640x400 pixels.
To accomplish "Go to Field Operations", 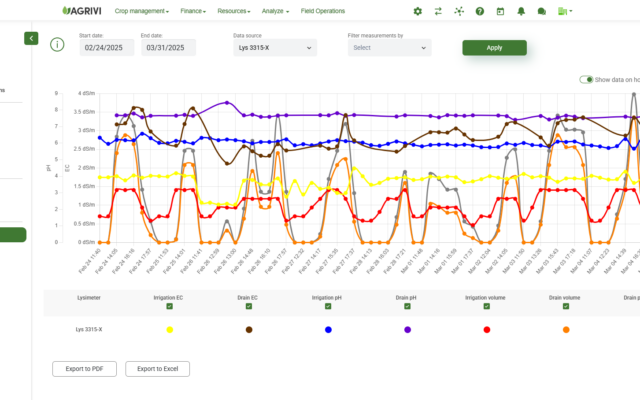I will [323, 11].
